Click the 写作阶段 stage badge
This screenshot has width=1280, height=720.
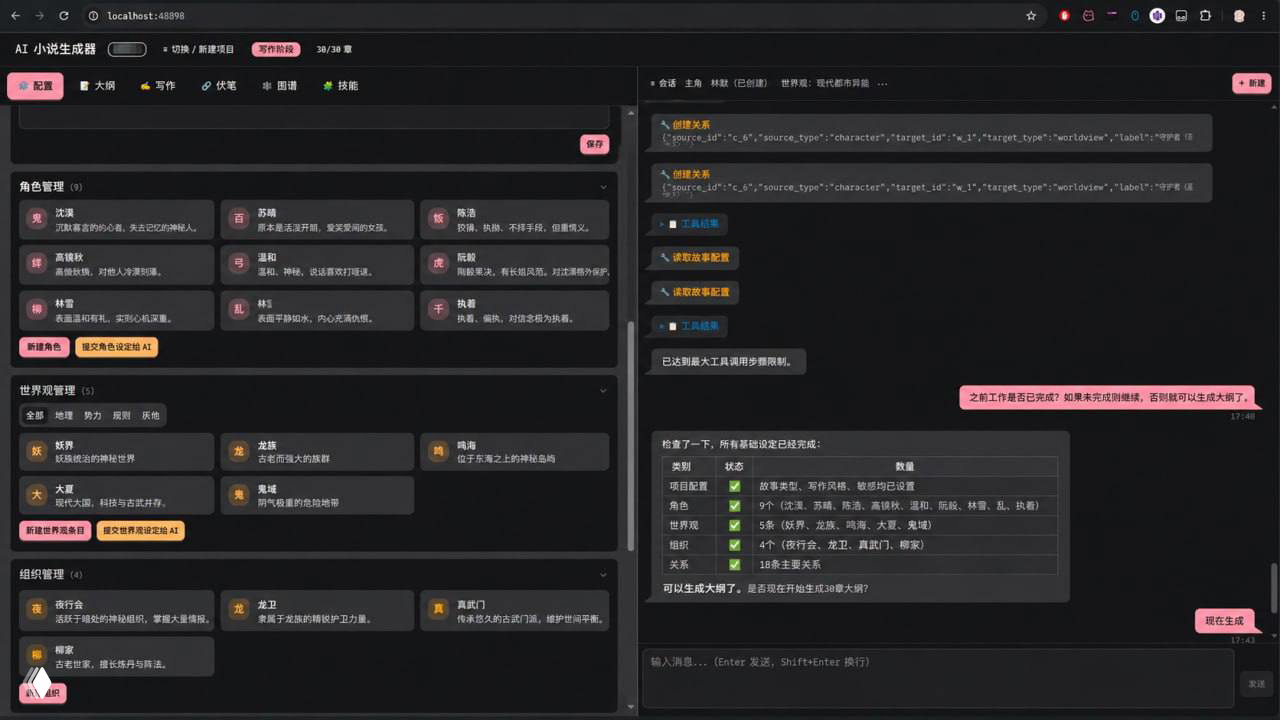276,49
